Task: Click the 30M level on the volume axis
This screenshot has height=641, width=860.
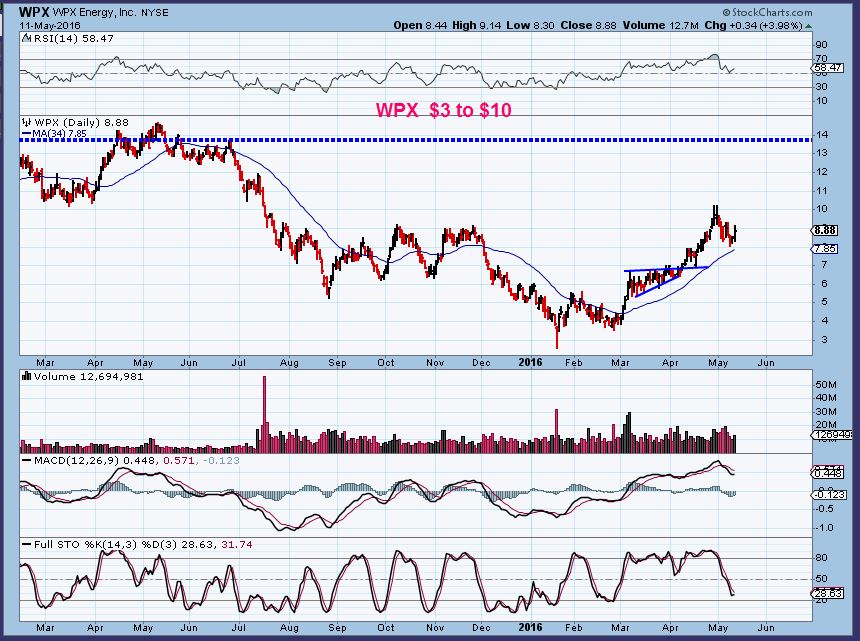Action: coord(826,412)
